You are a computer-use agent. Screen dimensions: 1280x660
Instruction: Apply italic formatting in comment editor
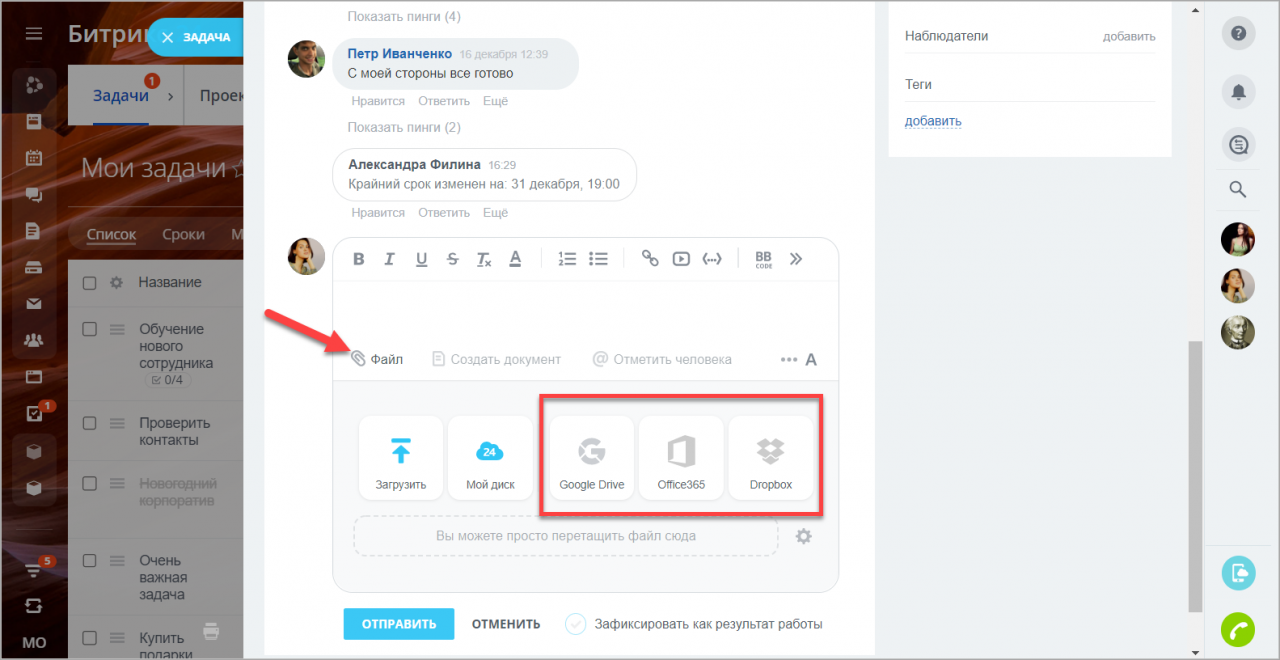click(x=391, y=259)
